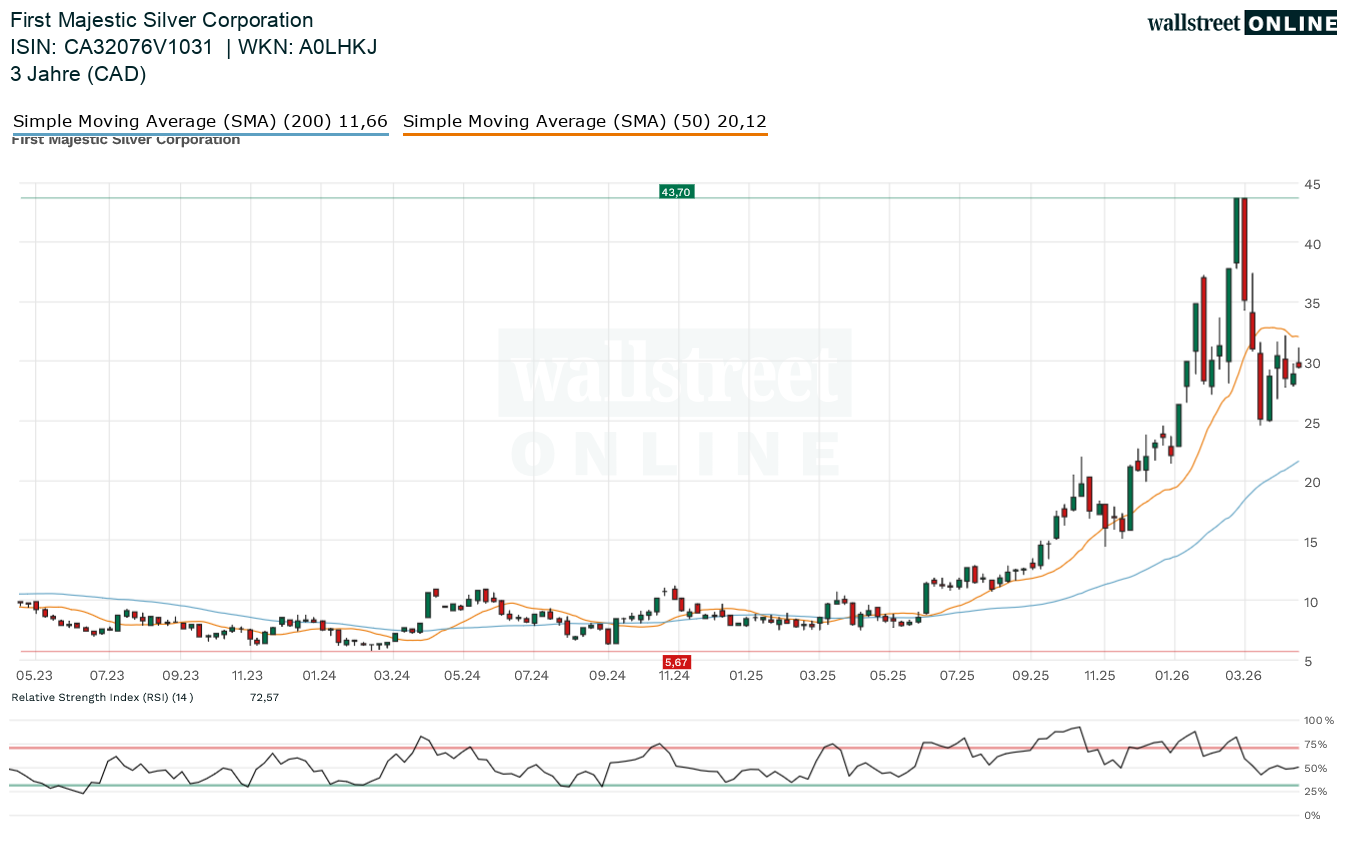Click the wallstreet ONLINE logo
This screenshot has width=1349, height=843.
point(1241,23)
